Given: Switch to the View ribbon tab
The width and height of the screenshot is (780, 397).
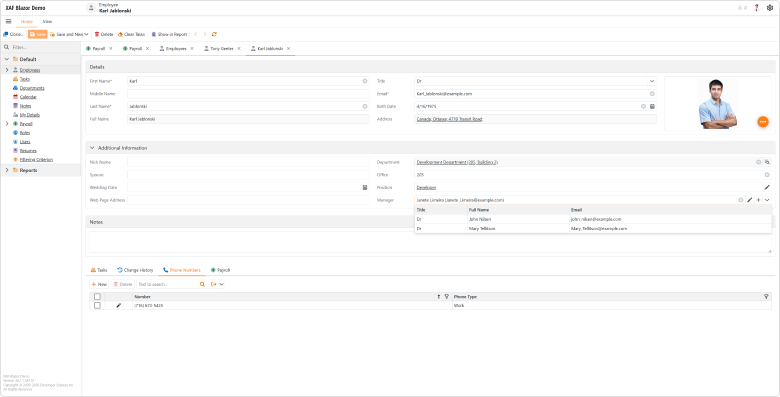Looking at the screenshot, I should click(x=47, y=22).
